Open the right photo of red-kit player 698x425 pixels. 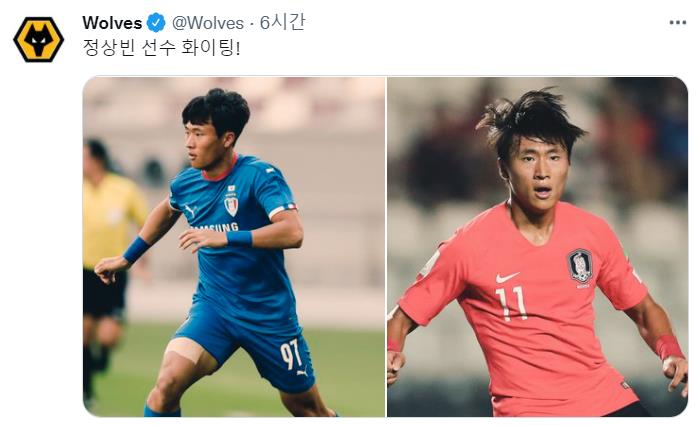[x=537, y=247]
